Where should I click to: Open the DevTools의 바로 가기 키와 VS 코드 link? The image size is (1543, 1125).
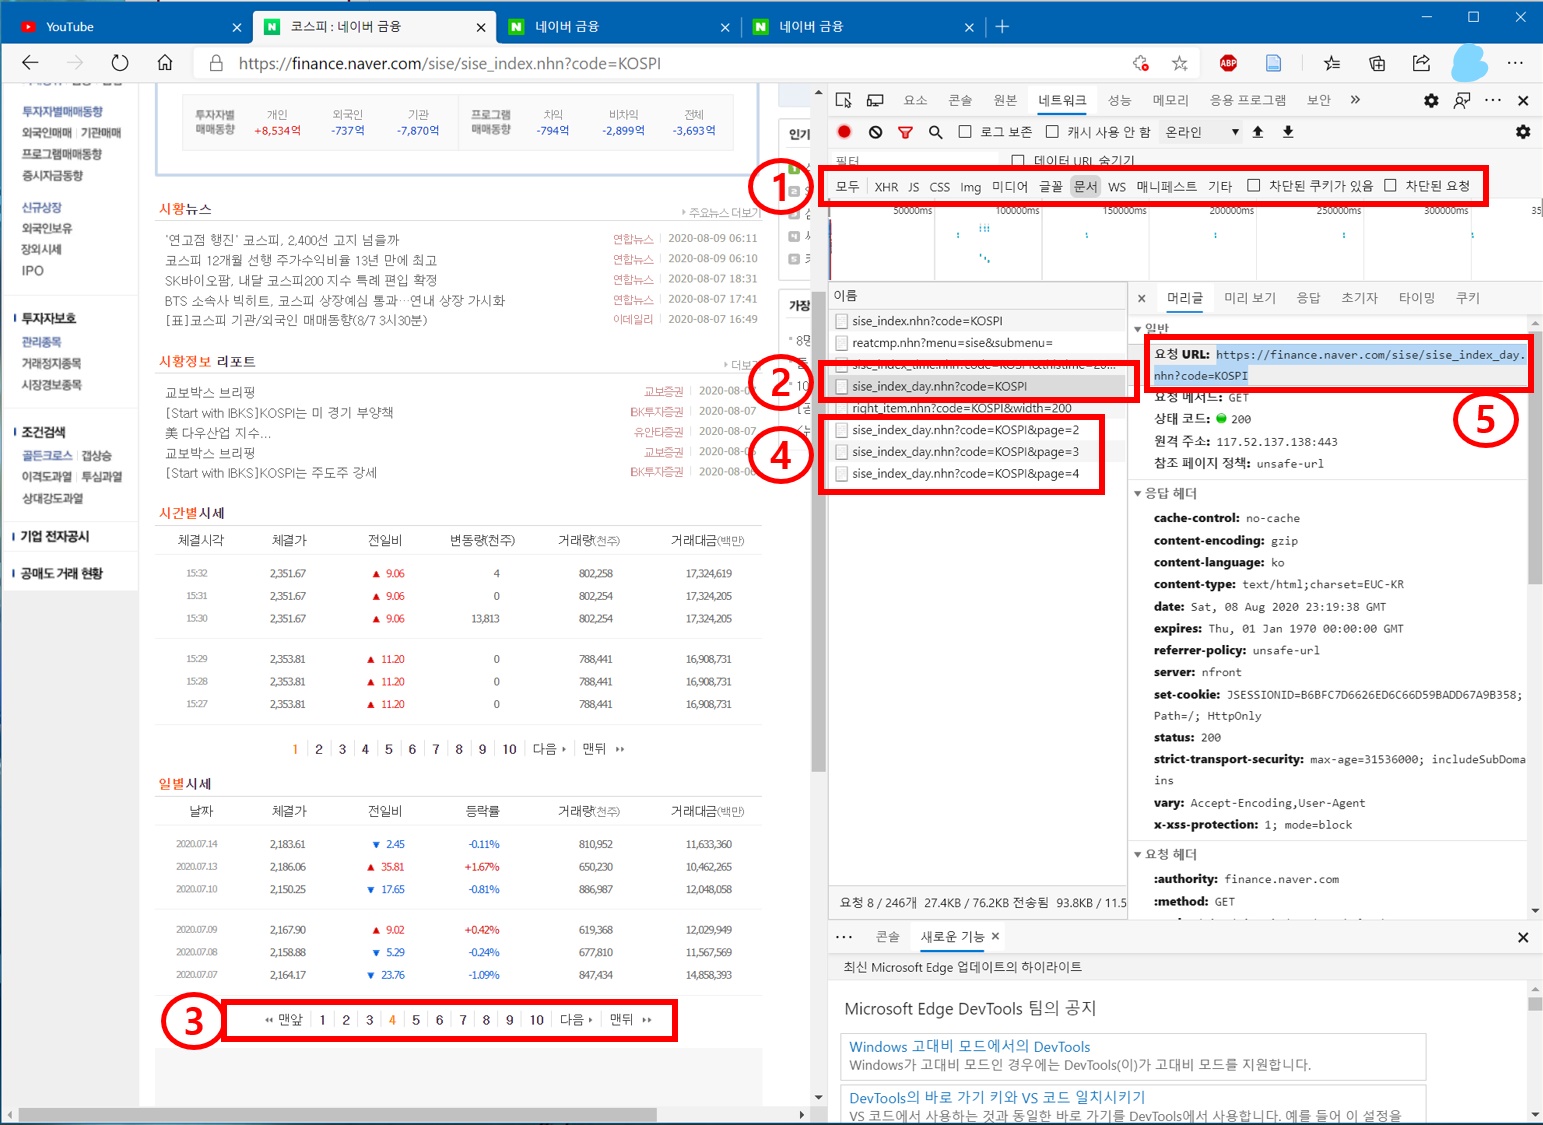(997, 1097)
